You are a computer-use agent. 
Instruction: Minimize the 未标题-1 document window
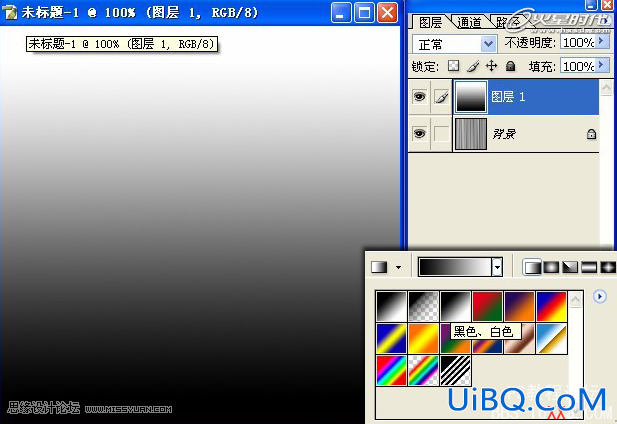pyautogui.click(x=341, y=13)
